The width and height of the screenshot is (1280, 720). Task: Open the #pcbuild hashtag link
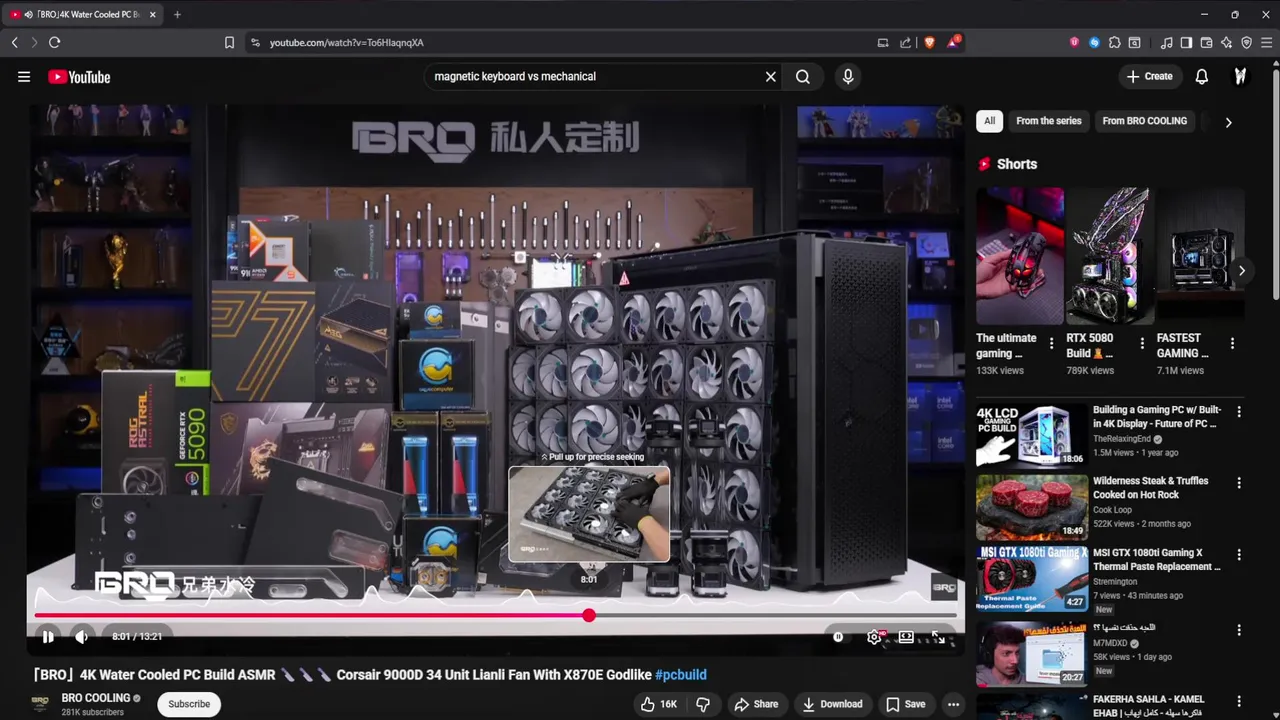click(x=681, y=675)
